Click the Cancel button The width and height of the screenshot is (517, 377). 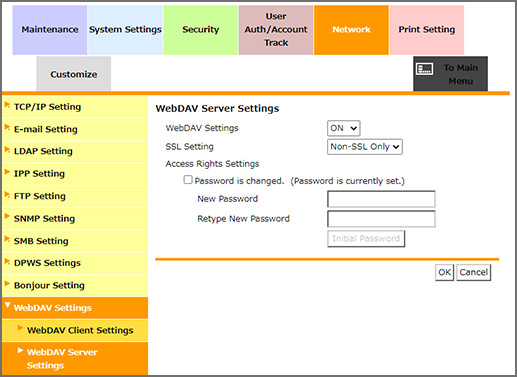[x=474, y=272]
